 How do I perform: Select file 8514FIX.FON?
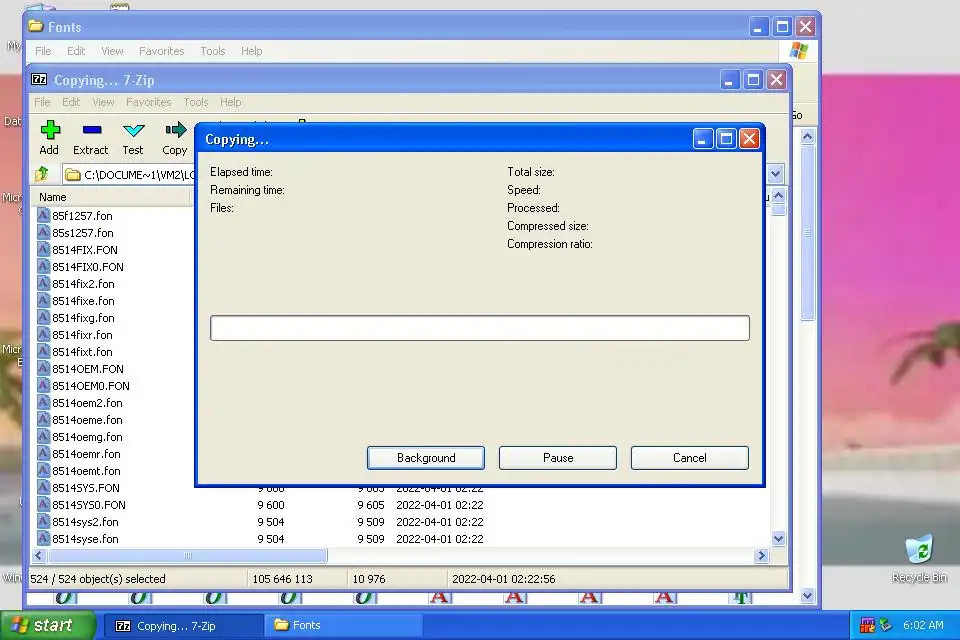(84, 249)
